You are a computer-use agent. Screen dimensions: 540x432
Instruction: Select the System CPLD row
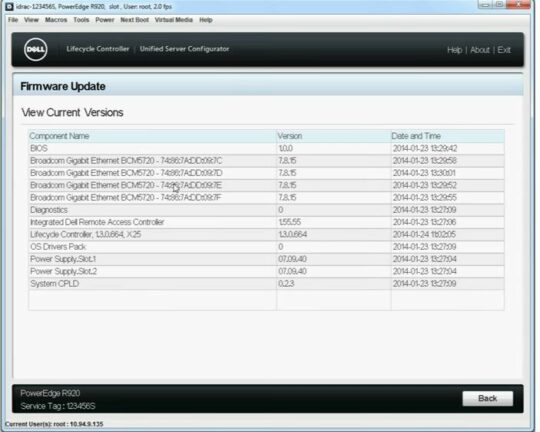coord(267,284)
